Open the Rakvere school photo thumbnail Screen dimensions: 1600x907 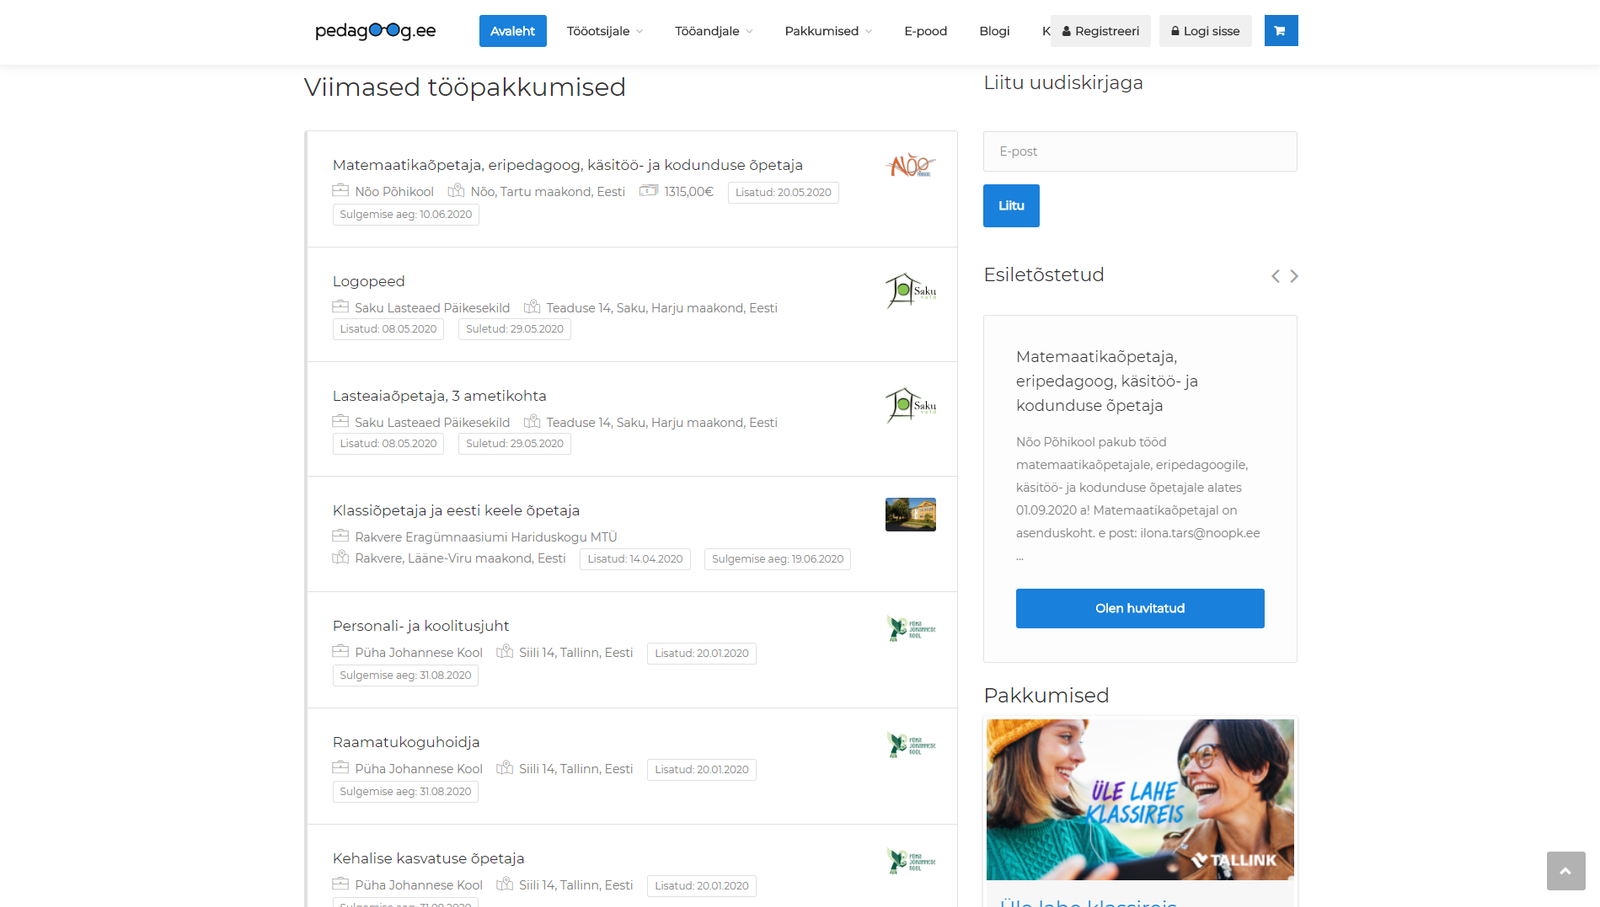910,515
